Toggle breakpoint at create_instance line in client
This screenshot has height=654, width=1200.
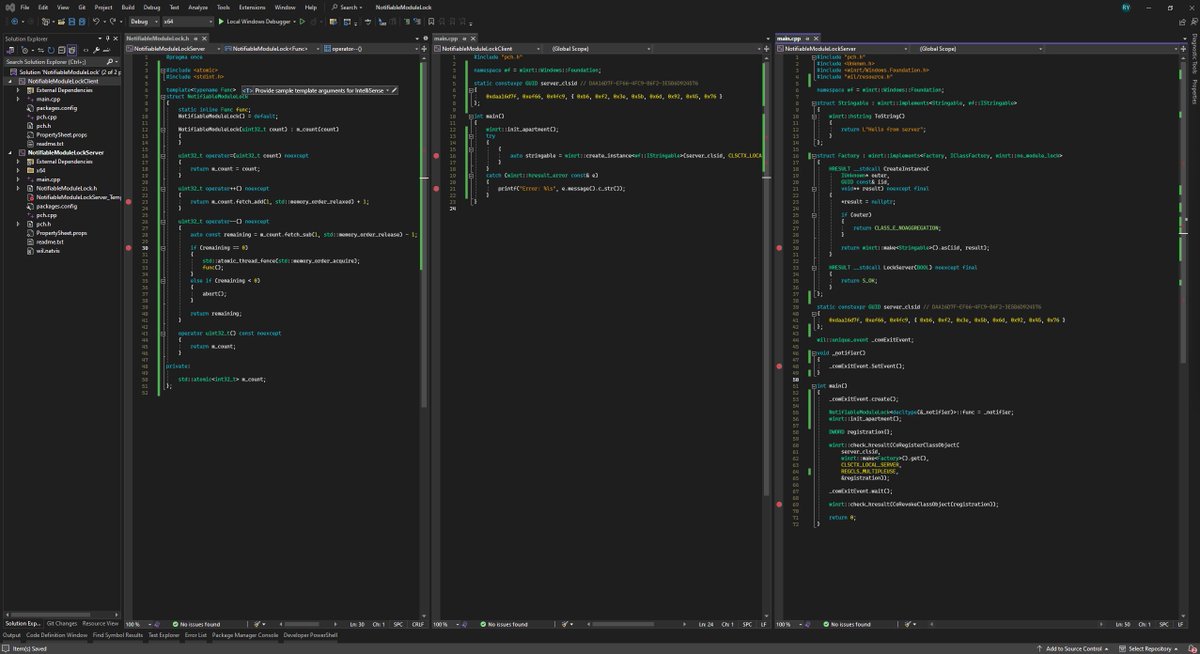[437, 155]
